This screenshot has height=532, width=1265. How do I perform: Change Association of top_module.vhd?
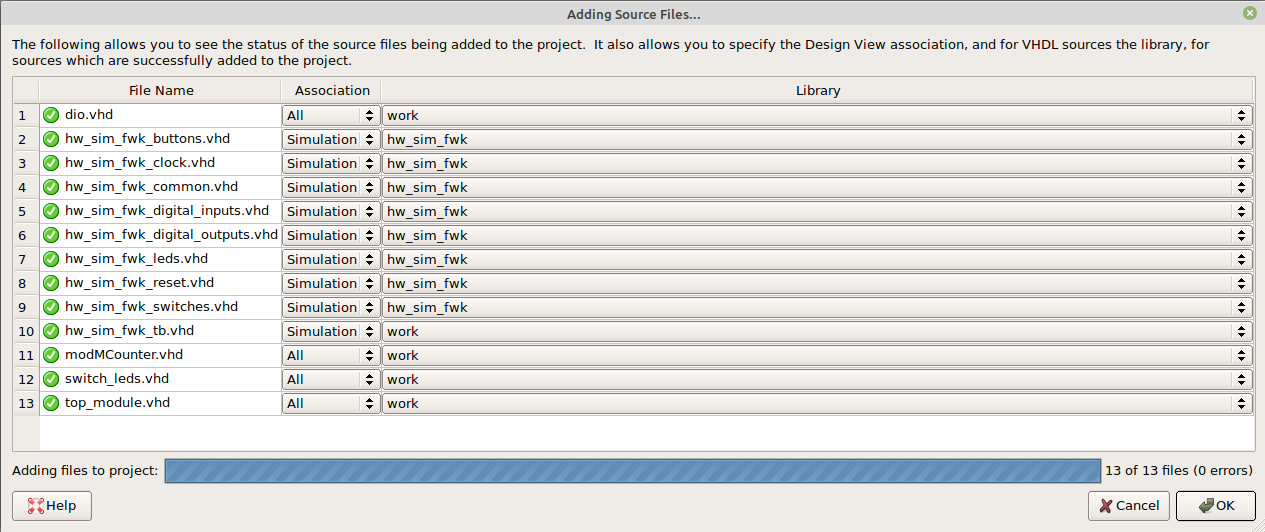coord(330,403)
